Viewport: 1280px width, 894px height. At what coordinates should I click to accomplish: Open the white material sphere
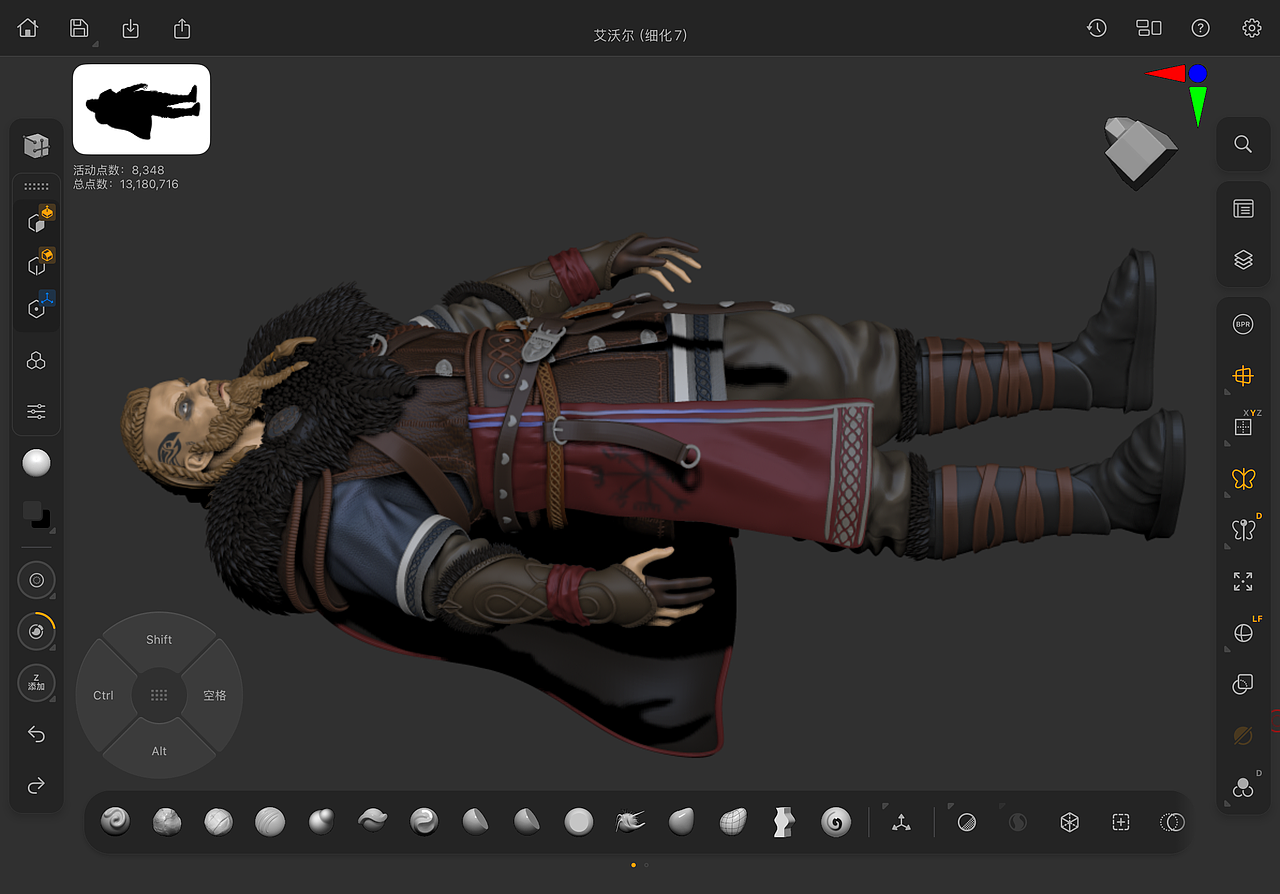click(37, 463)
